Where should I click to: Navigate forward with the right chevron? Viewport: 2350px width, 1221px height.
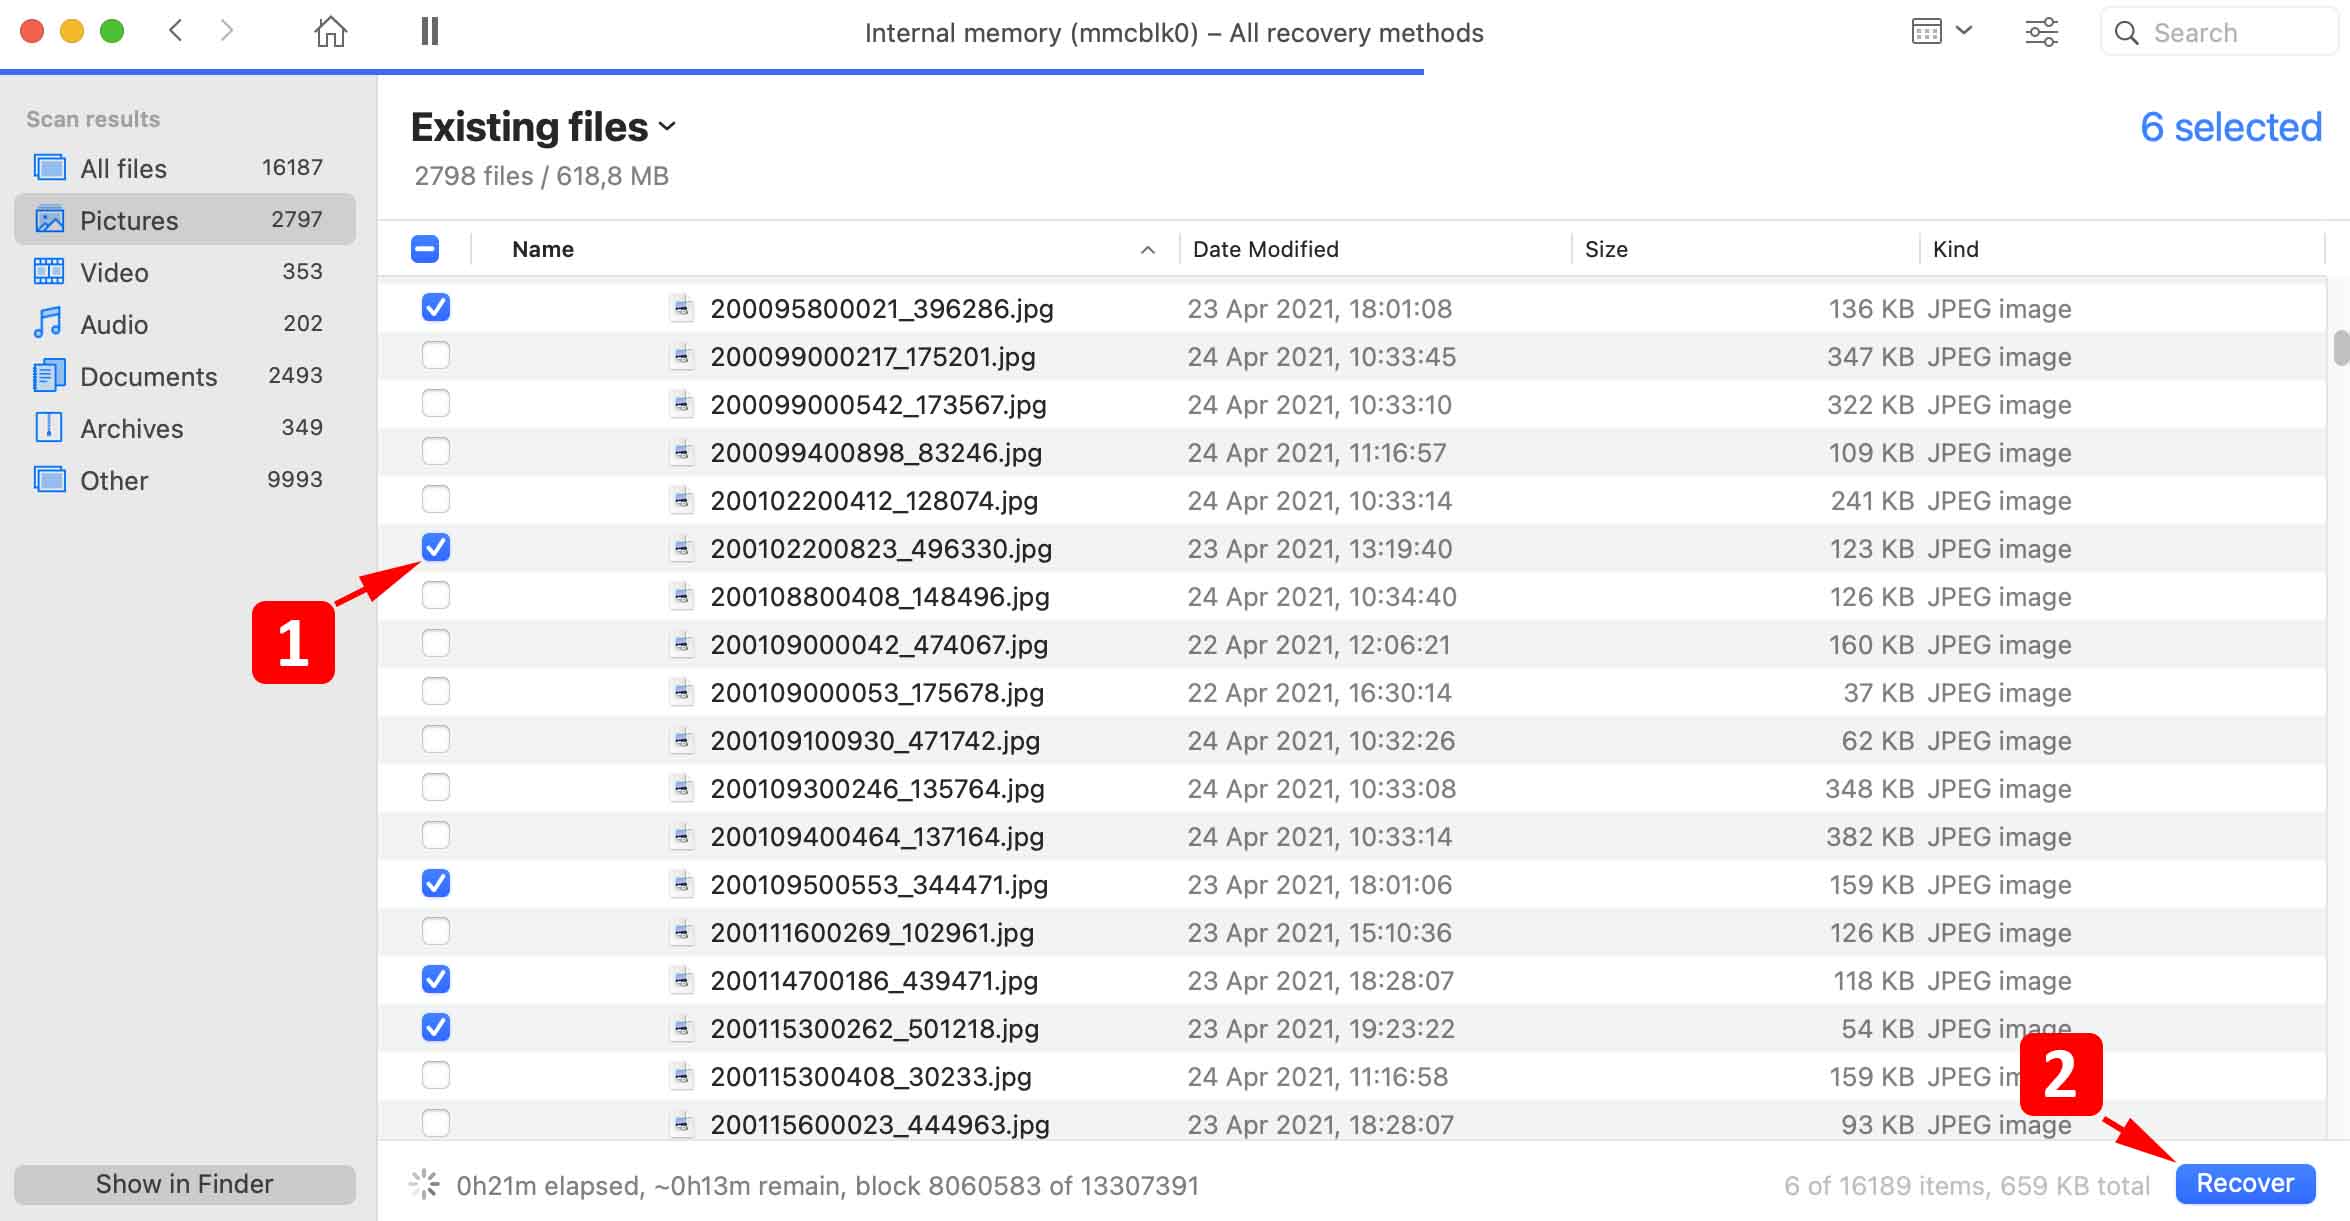(x=226, y=31)
